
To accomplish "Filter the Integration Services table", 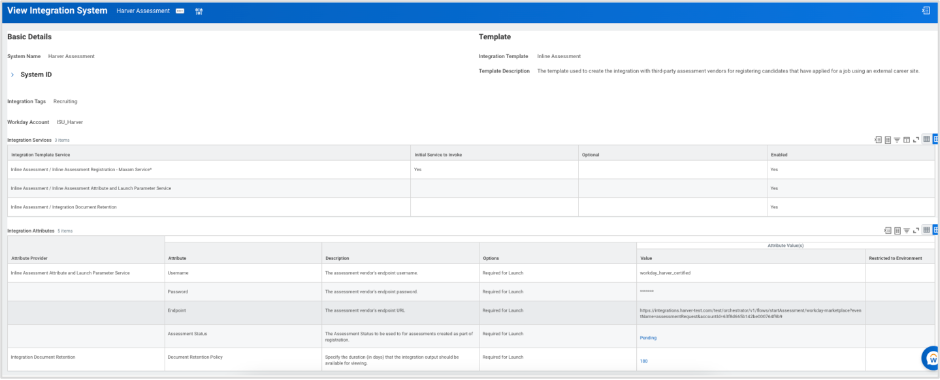I will tap(897, 140).
